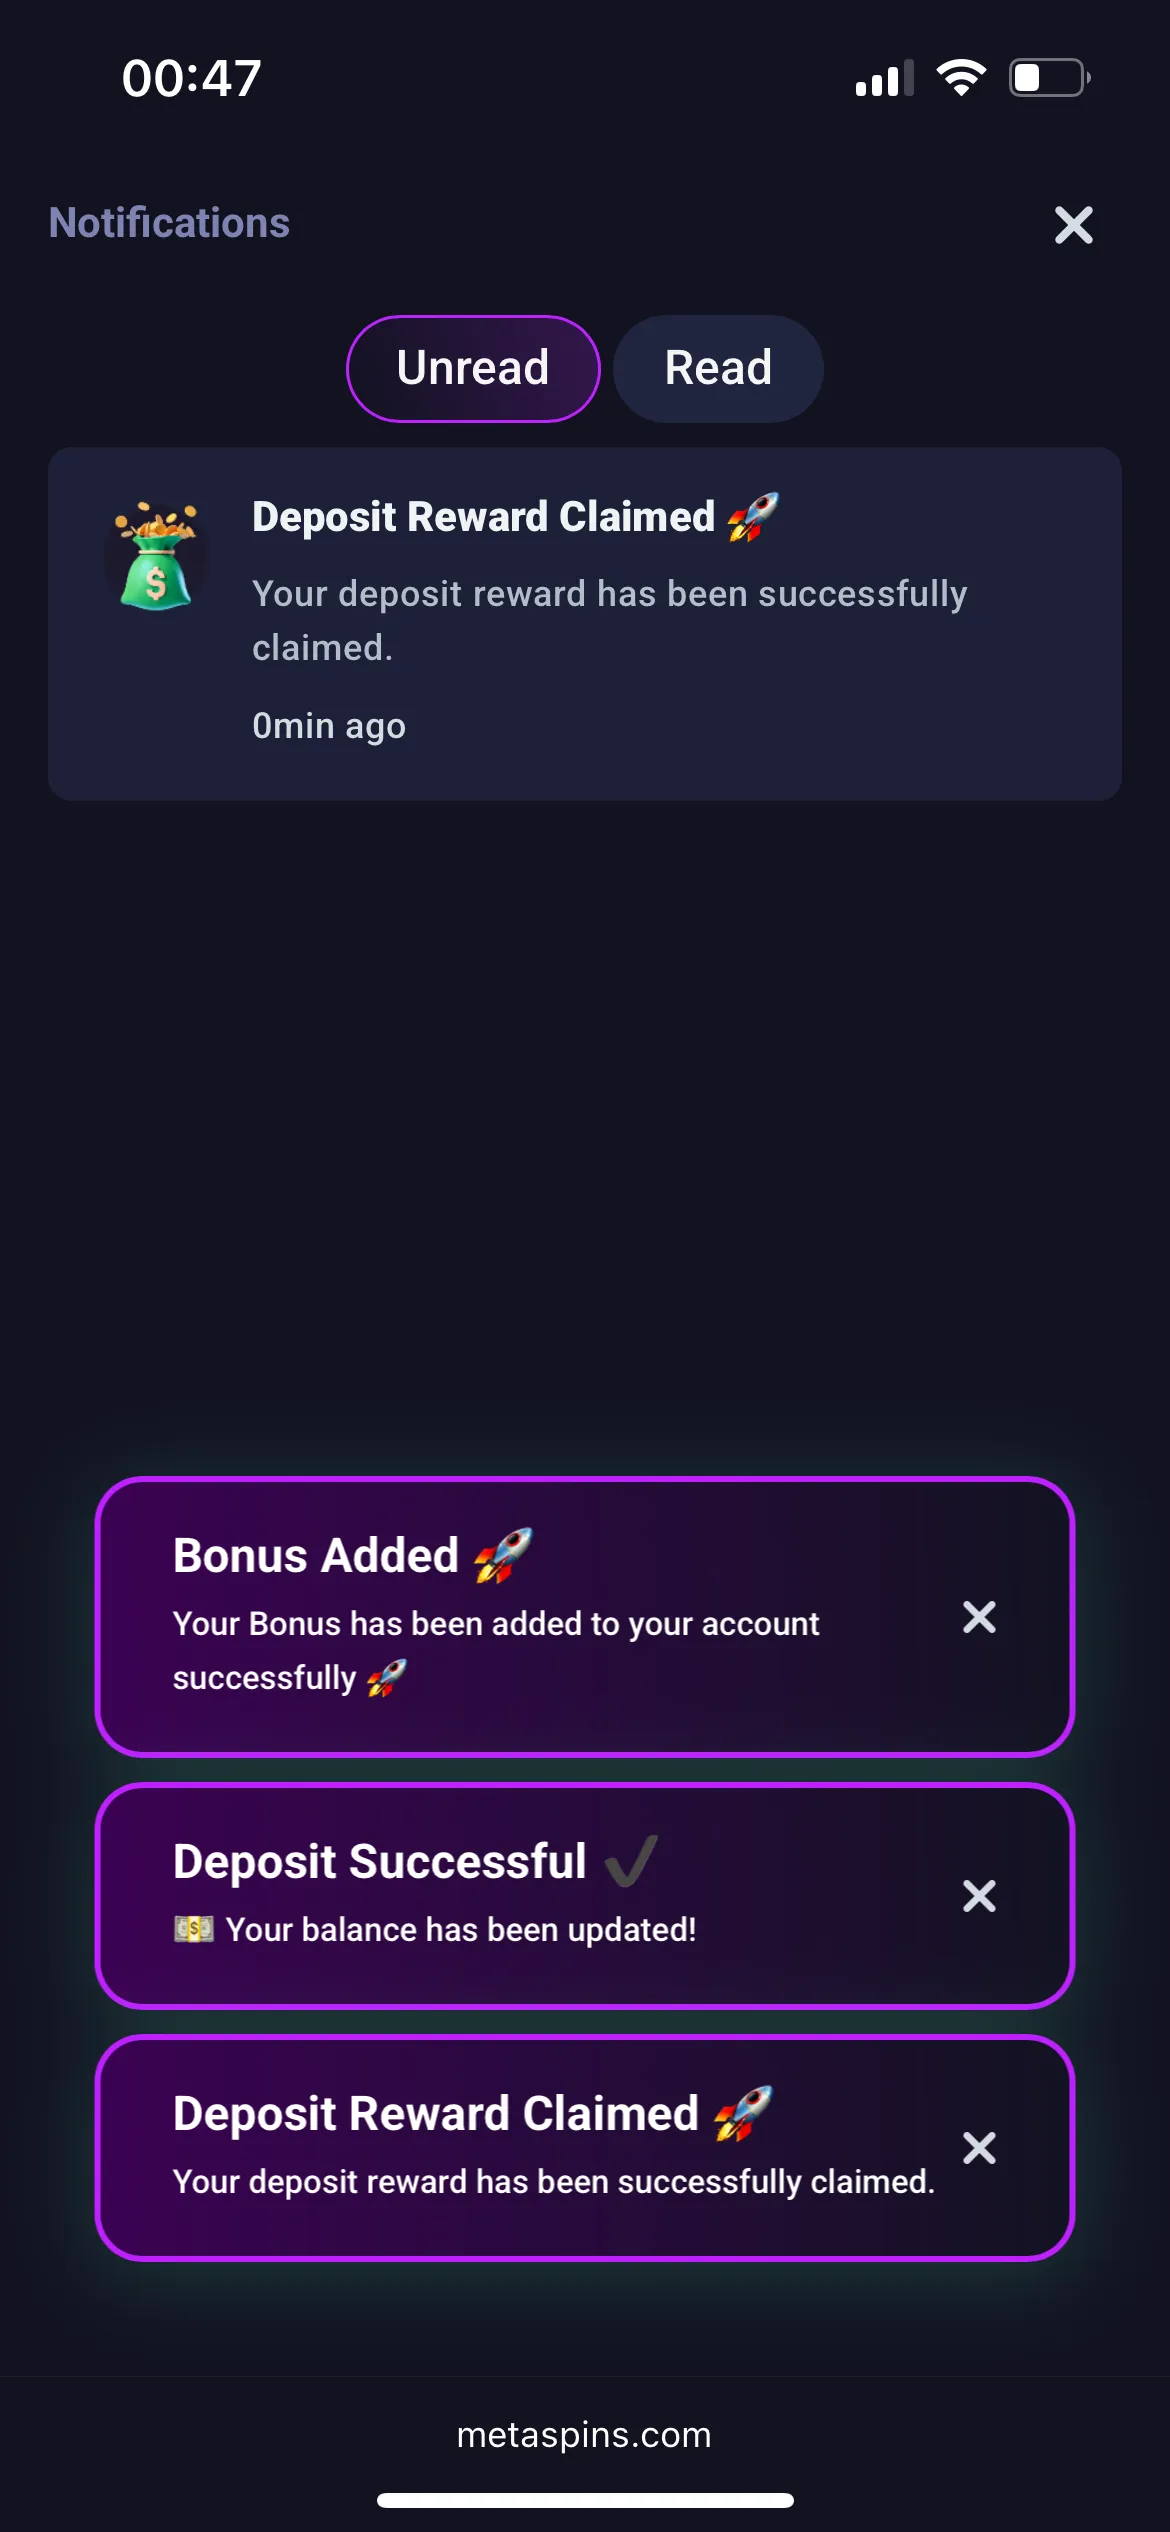Switch to the Read tab
1170x2532 pixels.
point(718,368)
